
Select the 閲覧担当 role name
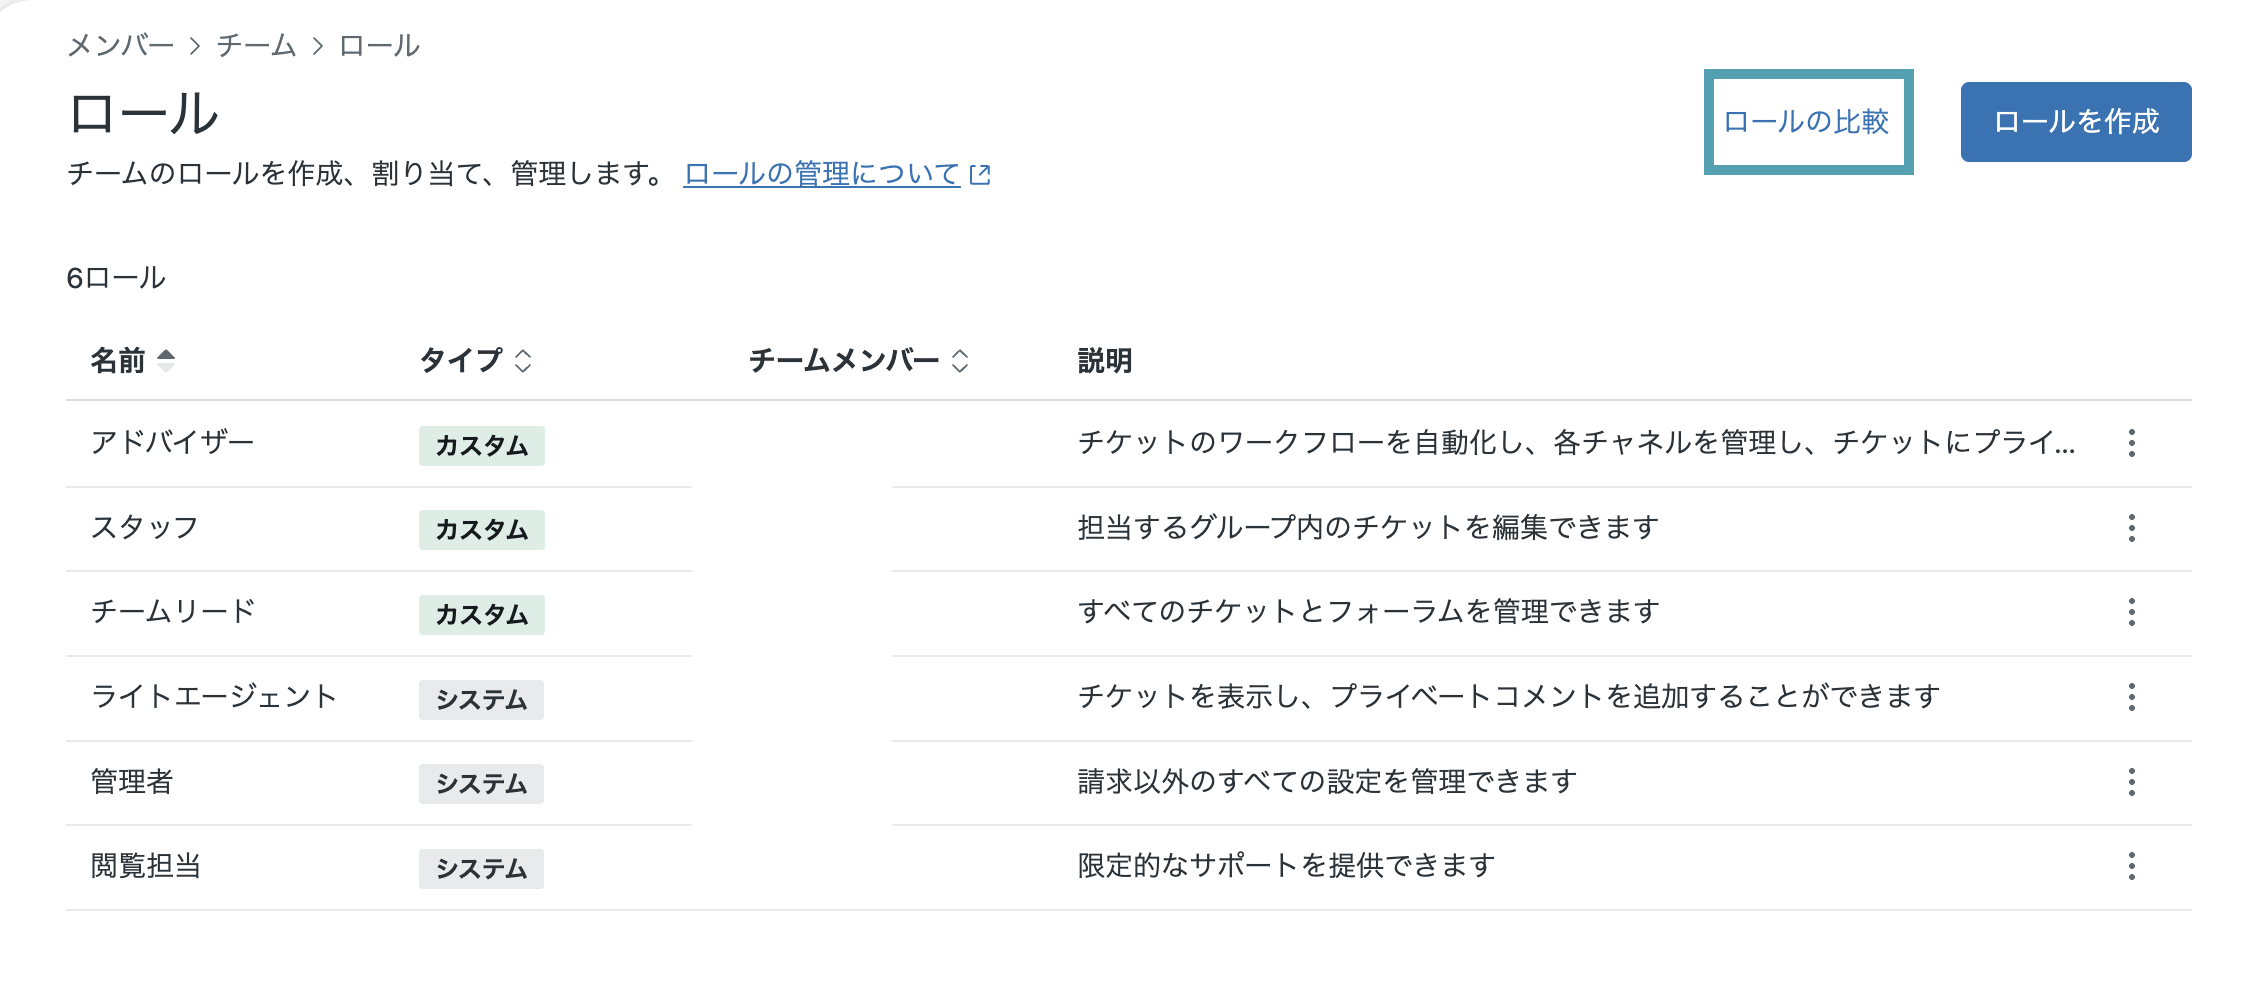point(146,866)
